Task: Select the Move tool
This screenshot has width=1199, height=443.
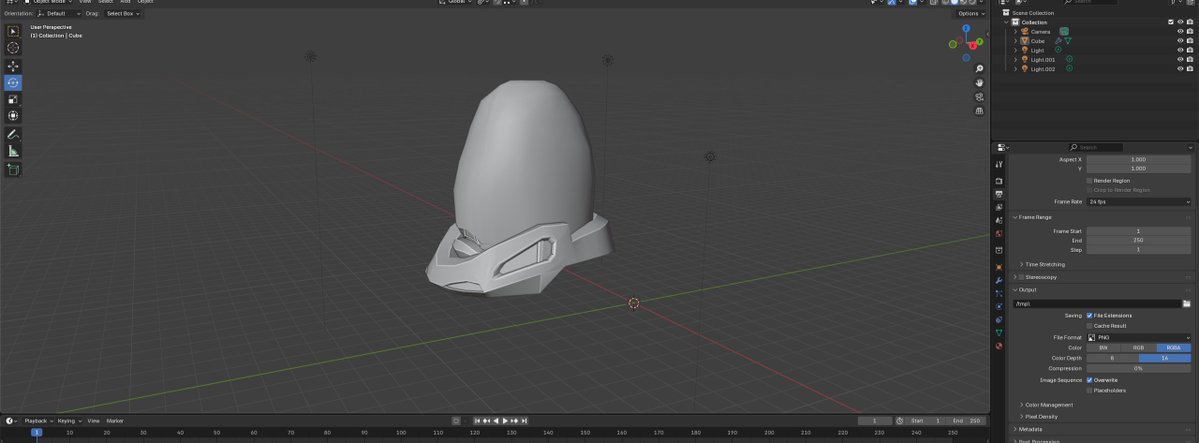Action: [x=13, y=67]
